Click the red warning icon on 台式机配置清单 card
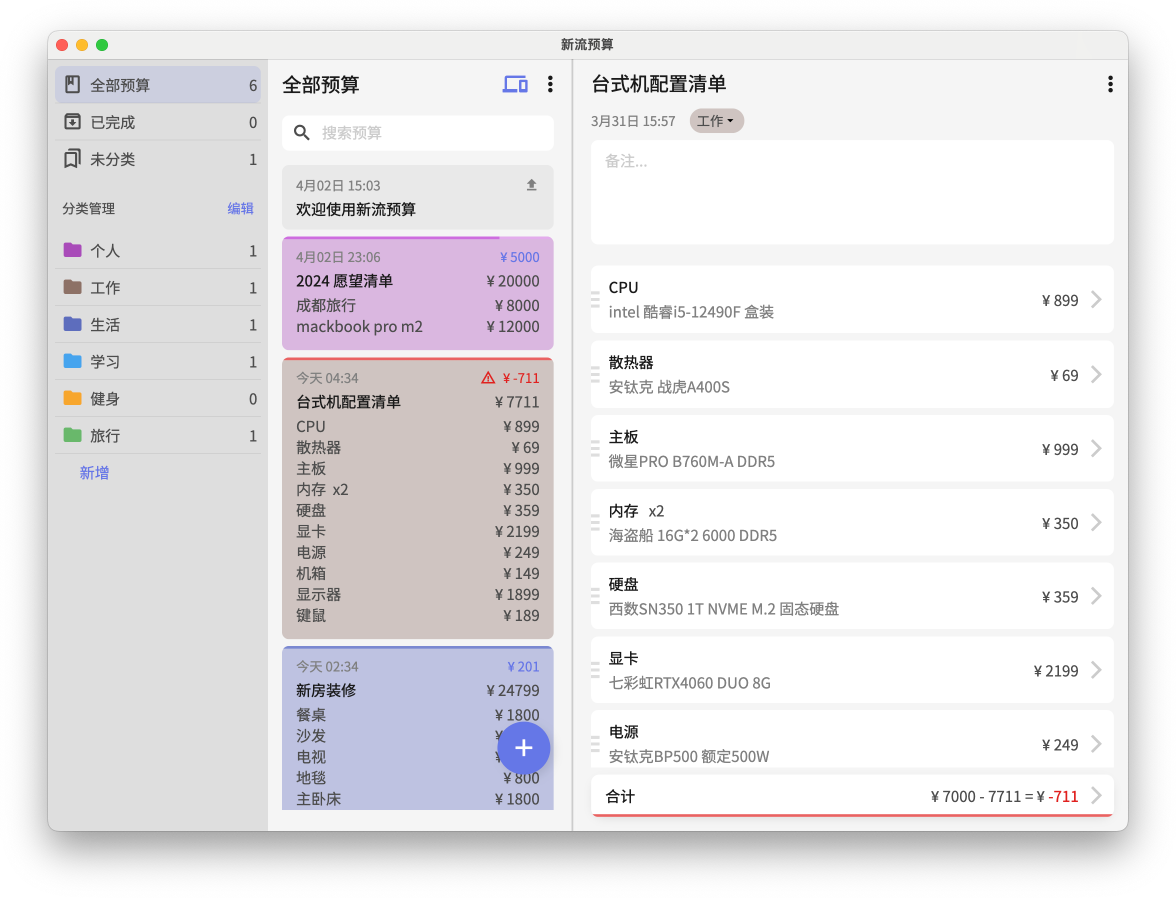Image resolution: width=1176 pixels, height=898 pixels. point(488,377)
